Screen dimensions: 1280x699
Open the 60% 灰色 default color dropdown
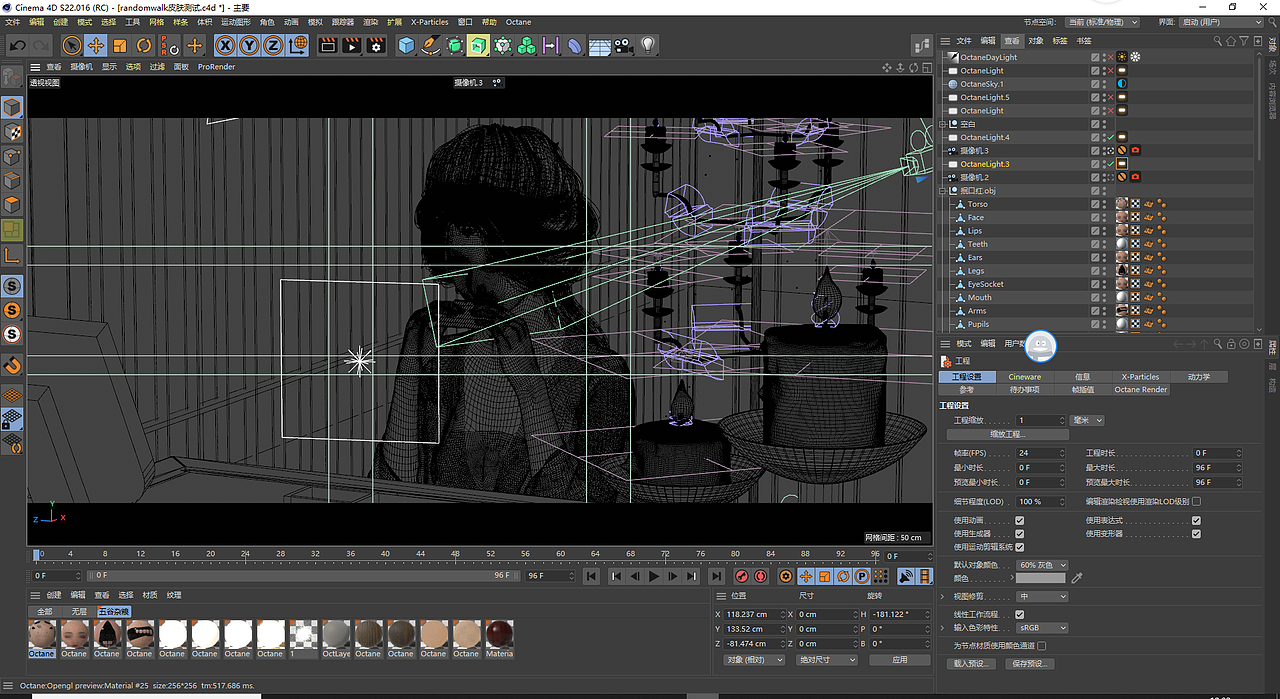click(x=1041, y=566)
